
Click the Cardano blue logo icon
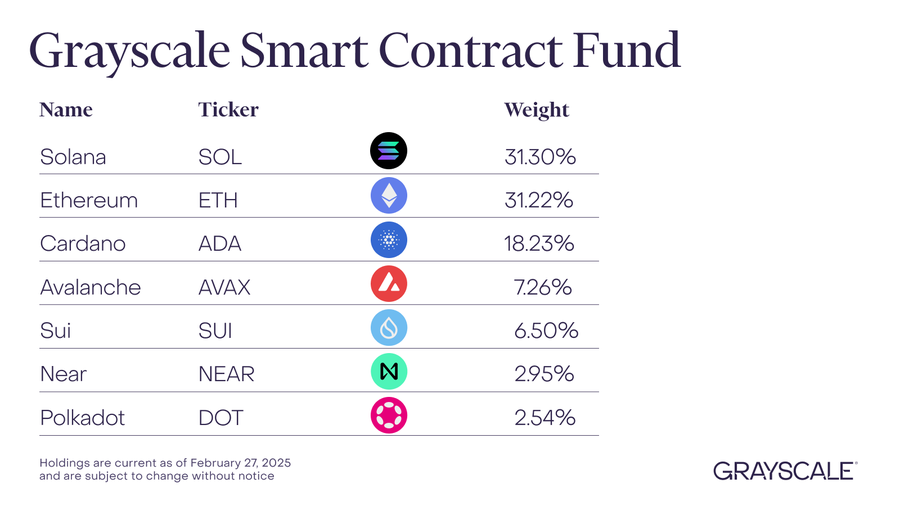point(389,240)
